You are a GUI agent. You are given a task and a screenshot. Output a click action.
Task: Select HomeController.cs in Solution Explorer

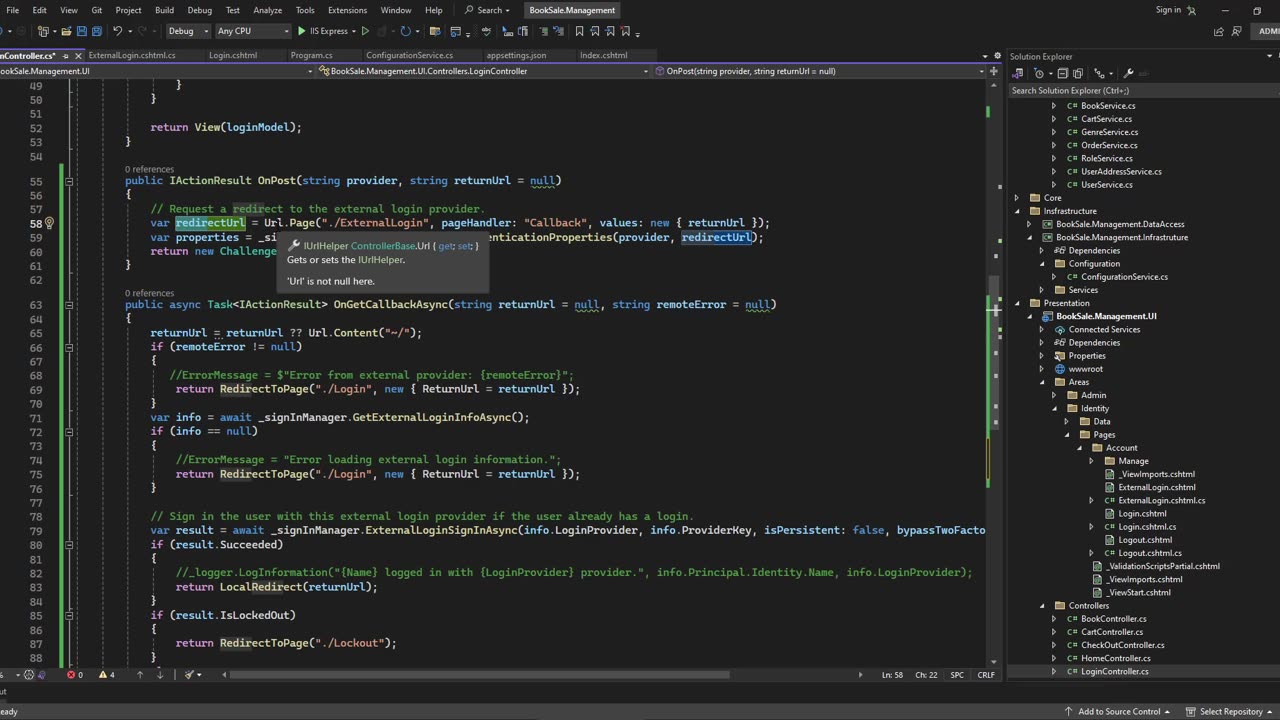click(1115, 658)
